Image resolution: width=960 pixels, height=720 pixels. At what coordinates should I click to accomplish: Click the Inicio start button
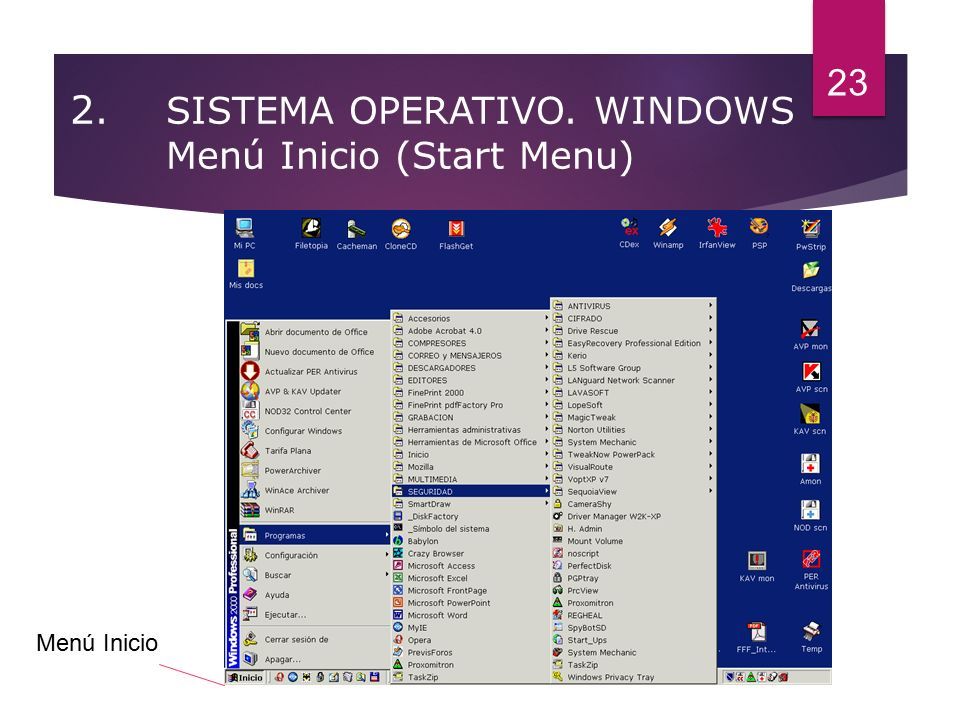pyautogui.click(x=246, y=677)
